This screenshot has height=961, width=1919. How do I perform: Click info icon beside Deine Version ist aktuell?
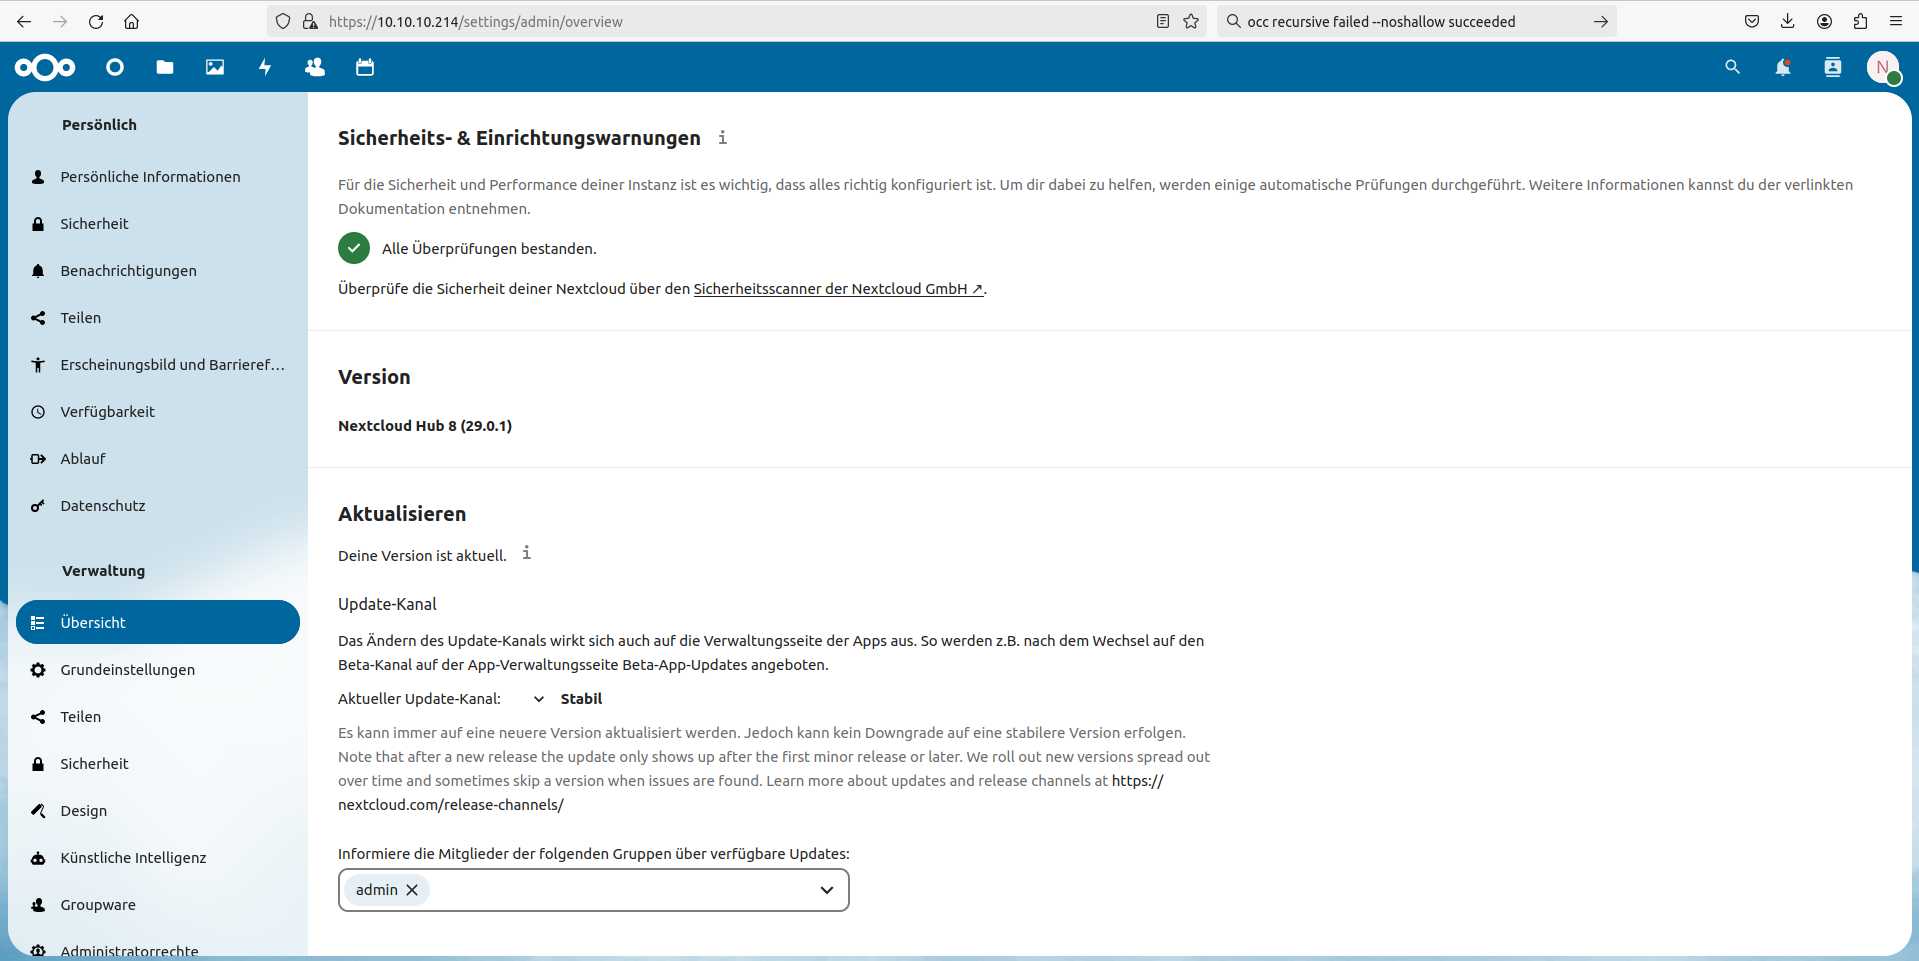526,553
